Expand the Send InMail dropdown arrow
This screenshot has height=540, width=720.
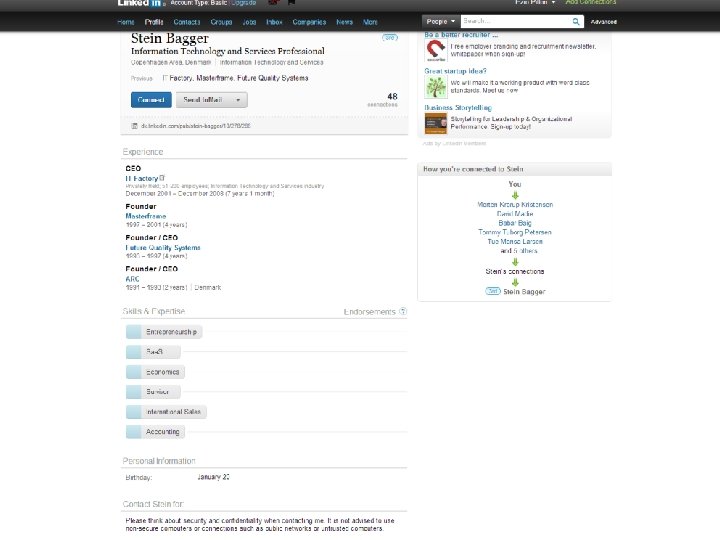tap(238, 100)
